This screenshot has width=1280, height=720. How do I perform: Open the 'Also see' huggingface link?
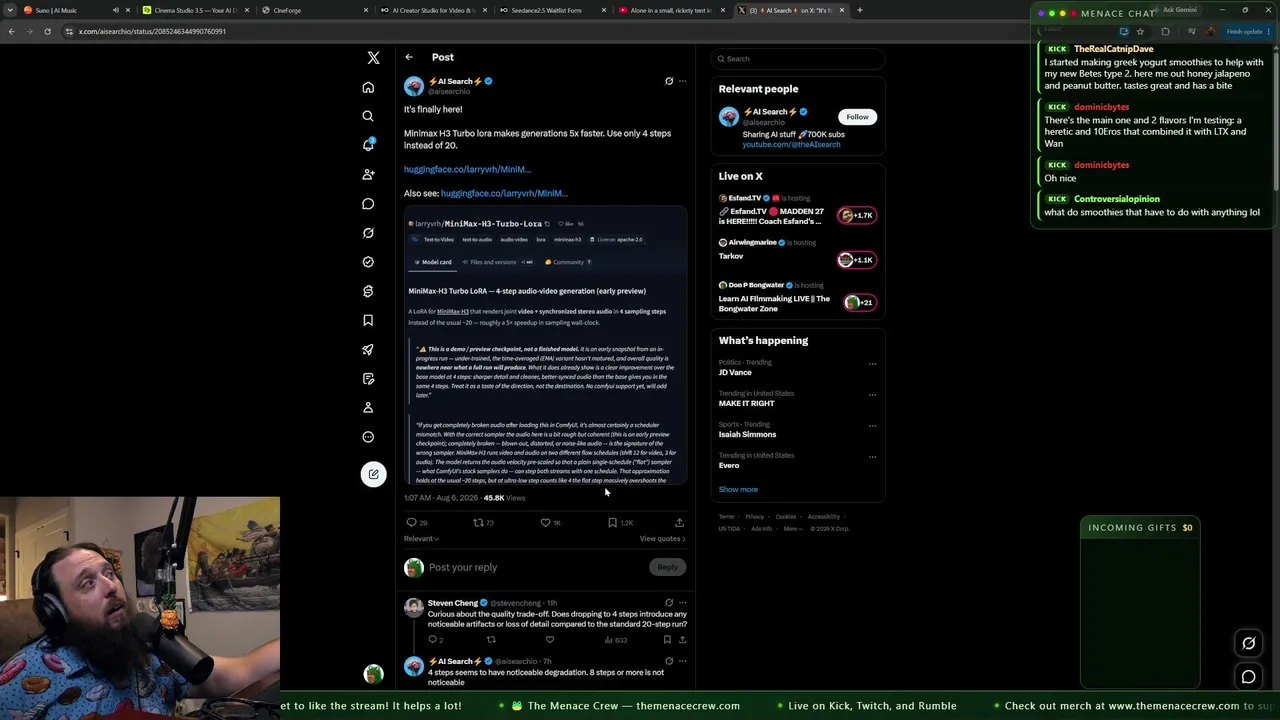coord(504,193)
